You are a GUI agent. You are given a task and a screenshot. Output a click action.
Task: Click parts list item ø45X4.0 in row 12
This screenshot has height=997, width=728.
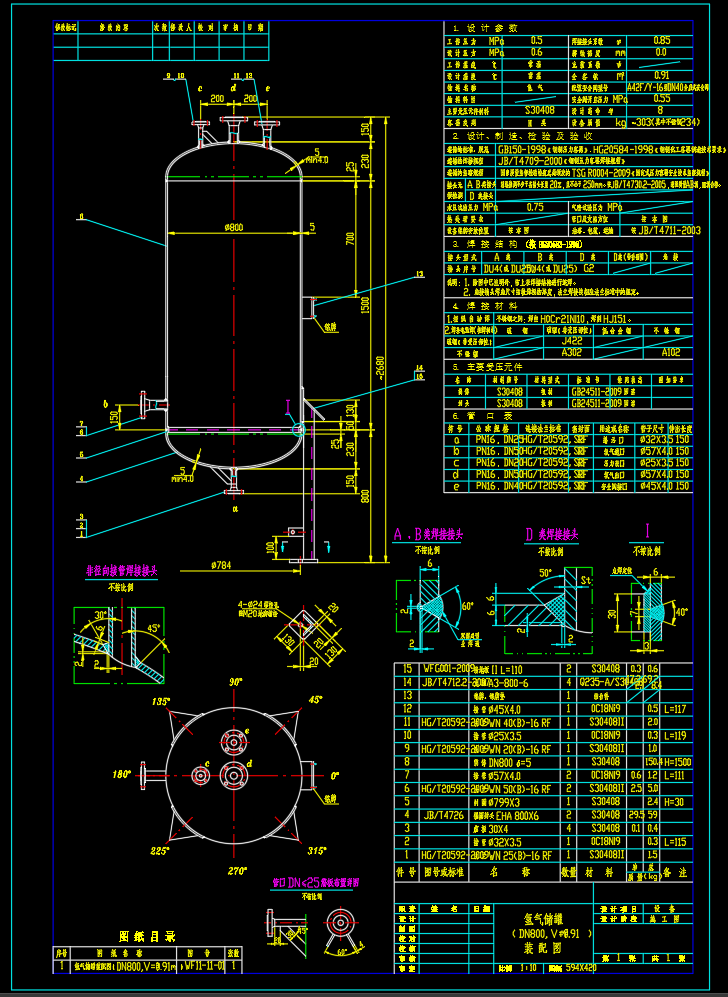502,709
